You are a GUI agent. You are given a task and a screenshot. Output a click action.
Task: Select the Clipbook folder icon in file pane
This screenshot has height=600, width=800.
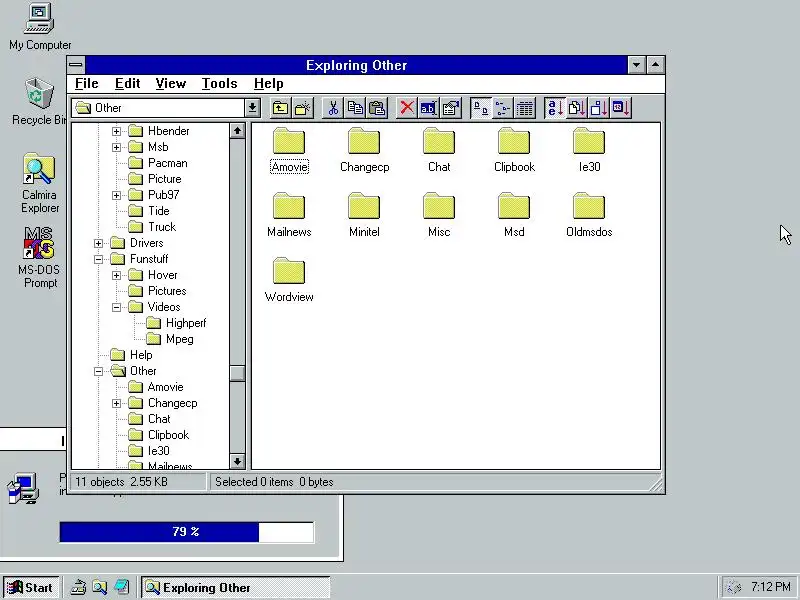click(x=514, y=141)
